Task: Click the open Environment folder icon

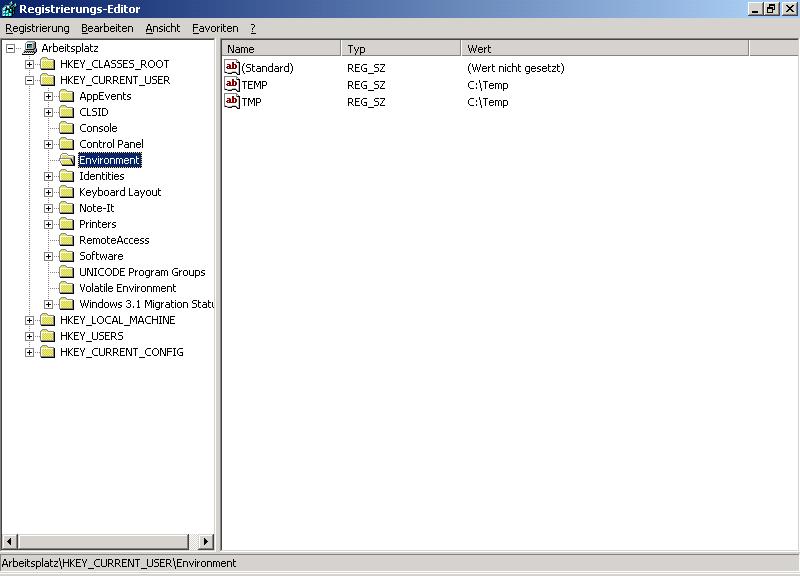Action: (x=67, y=160)
